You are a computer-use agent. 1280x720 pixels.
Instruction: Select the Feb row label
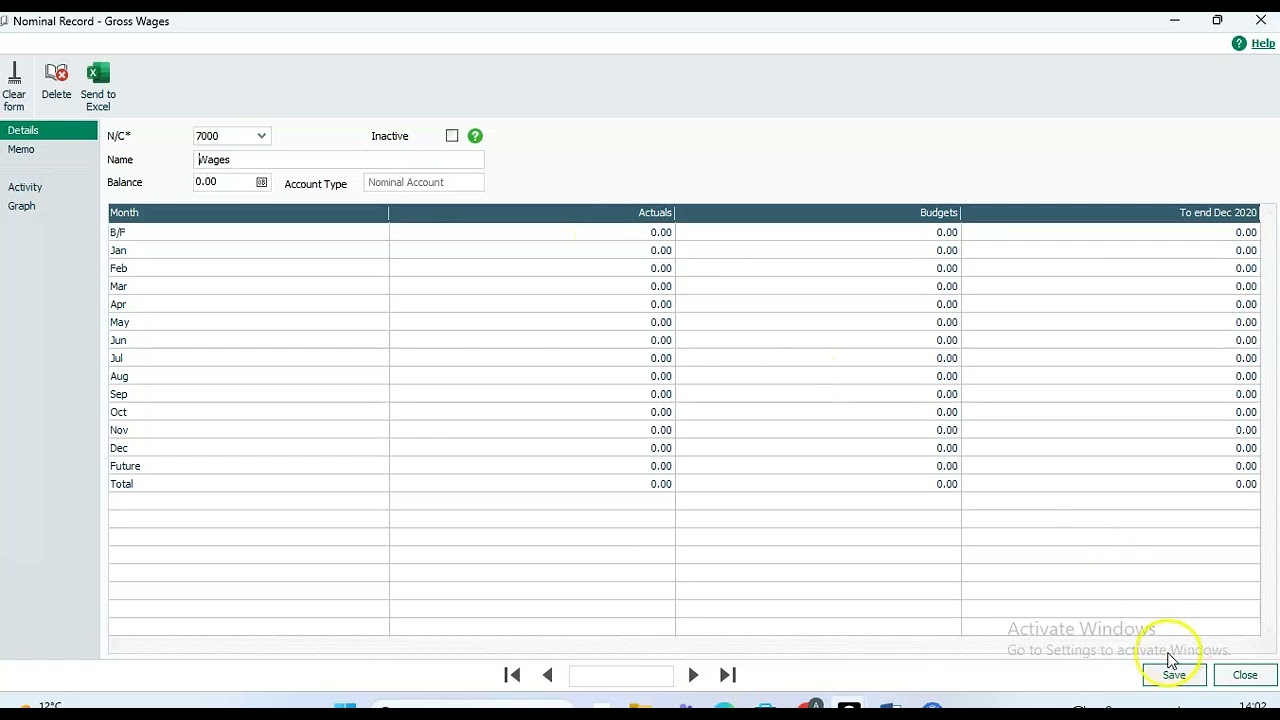pyautogui.click(x=118, y=268)
